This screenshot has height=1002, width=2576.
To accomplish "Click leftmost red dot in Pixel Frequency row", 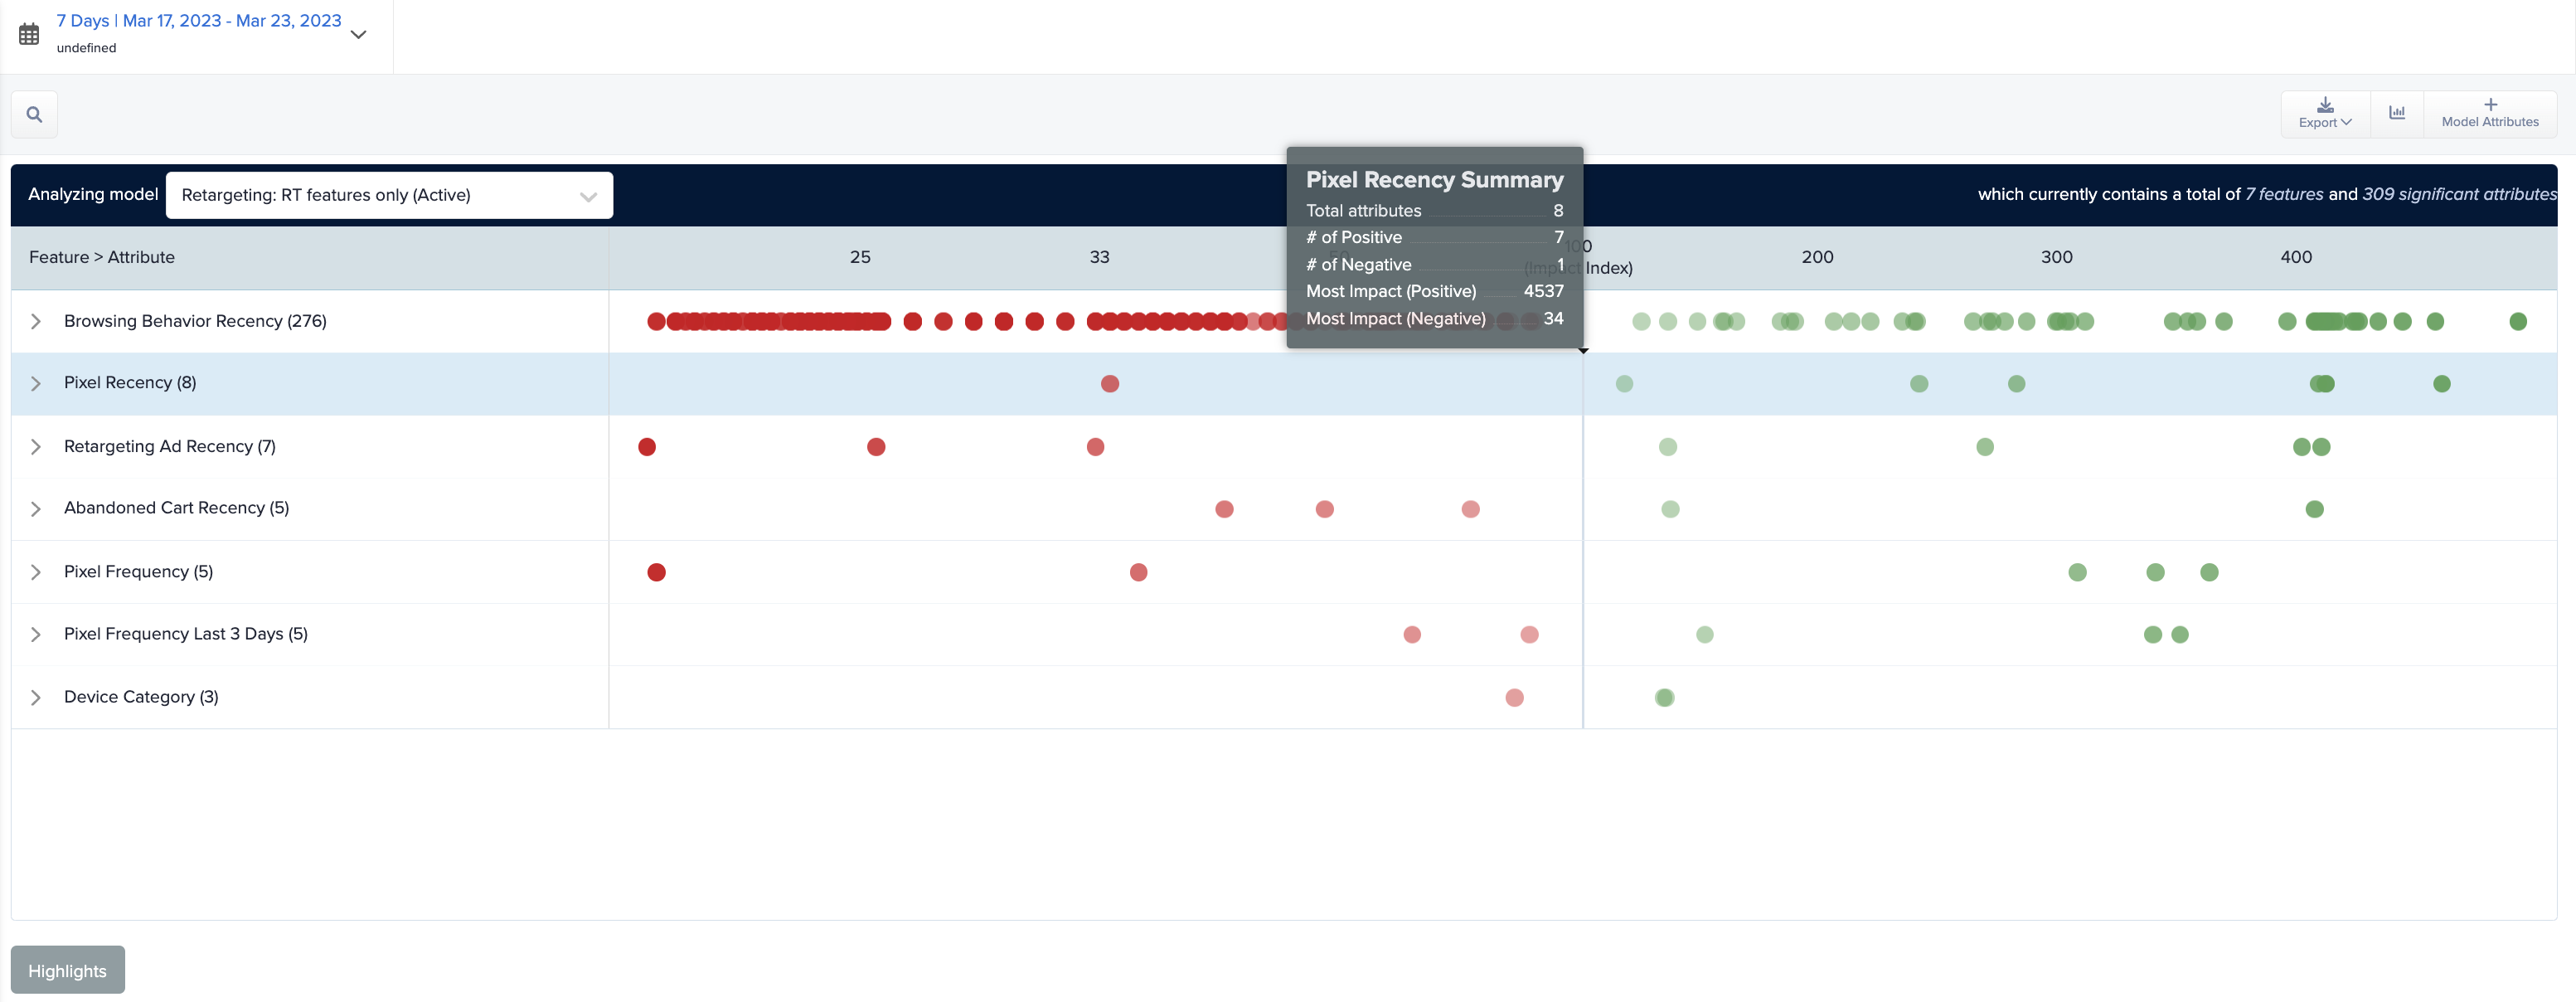I will point(656,572).
